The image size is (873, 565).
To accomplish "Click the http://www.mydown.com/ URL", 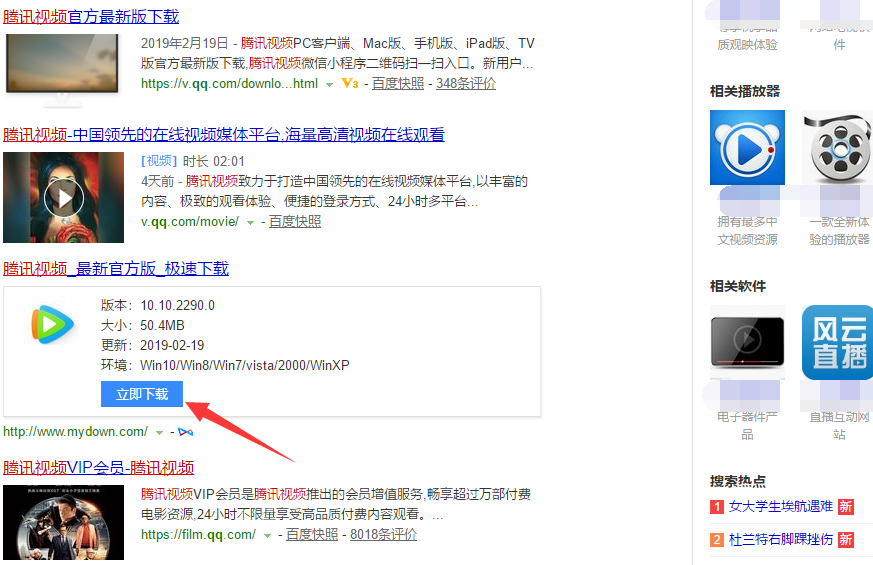I will tap(76, 431).
